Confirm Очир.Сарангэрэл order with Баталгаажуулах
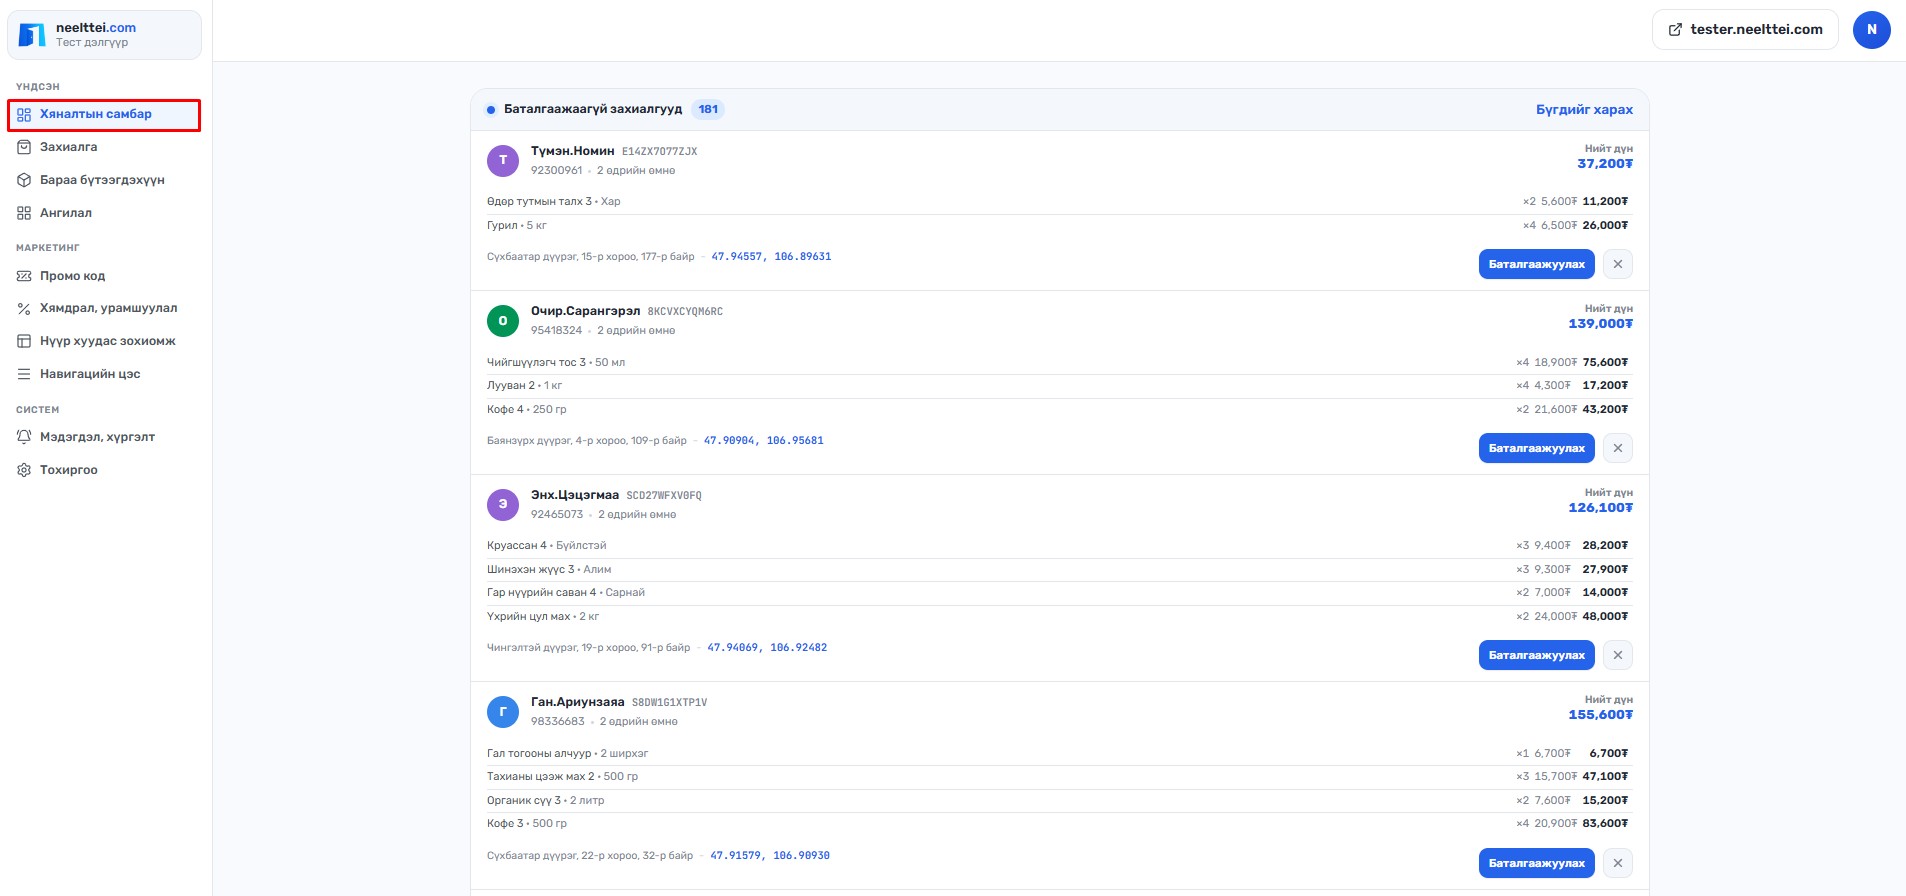Image resolution: width=1906 pixels, height=896 pixels. point(1536,448)
